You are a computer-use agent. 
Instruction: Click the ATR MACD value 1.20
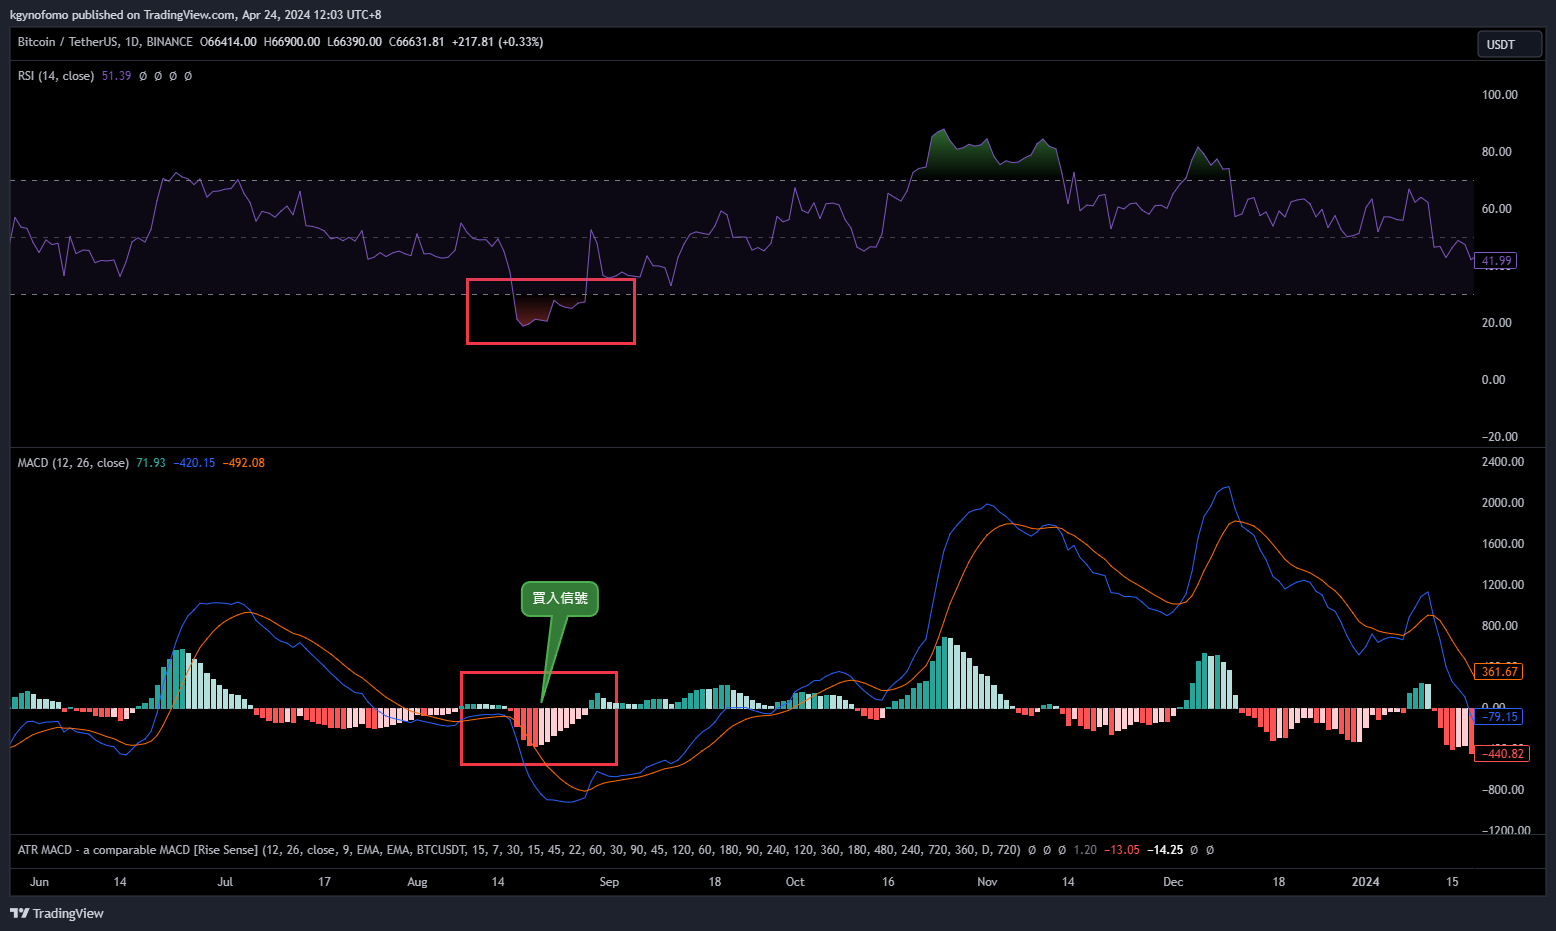click(1085, 850)
